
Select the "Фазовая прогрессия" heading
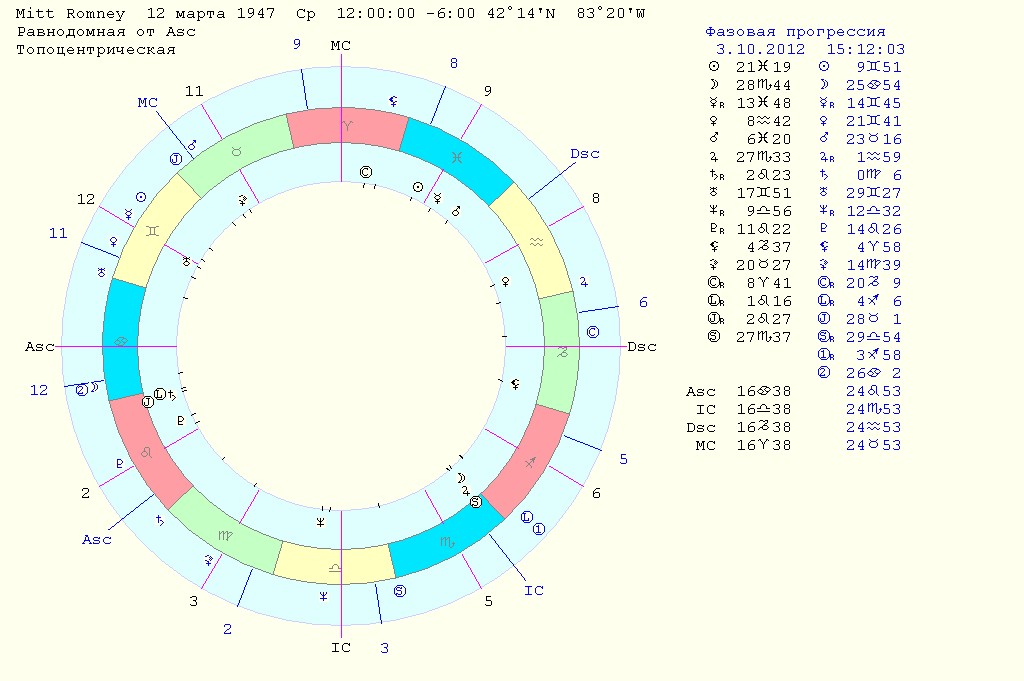pyautogui.click(x=795, y=31)
